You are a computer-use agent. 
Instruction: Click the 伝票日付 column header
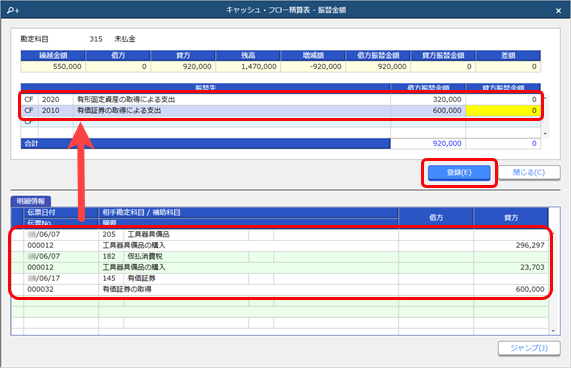pos(61,212)
